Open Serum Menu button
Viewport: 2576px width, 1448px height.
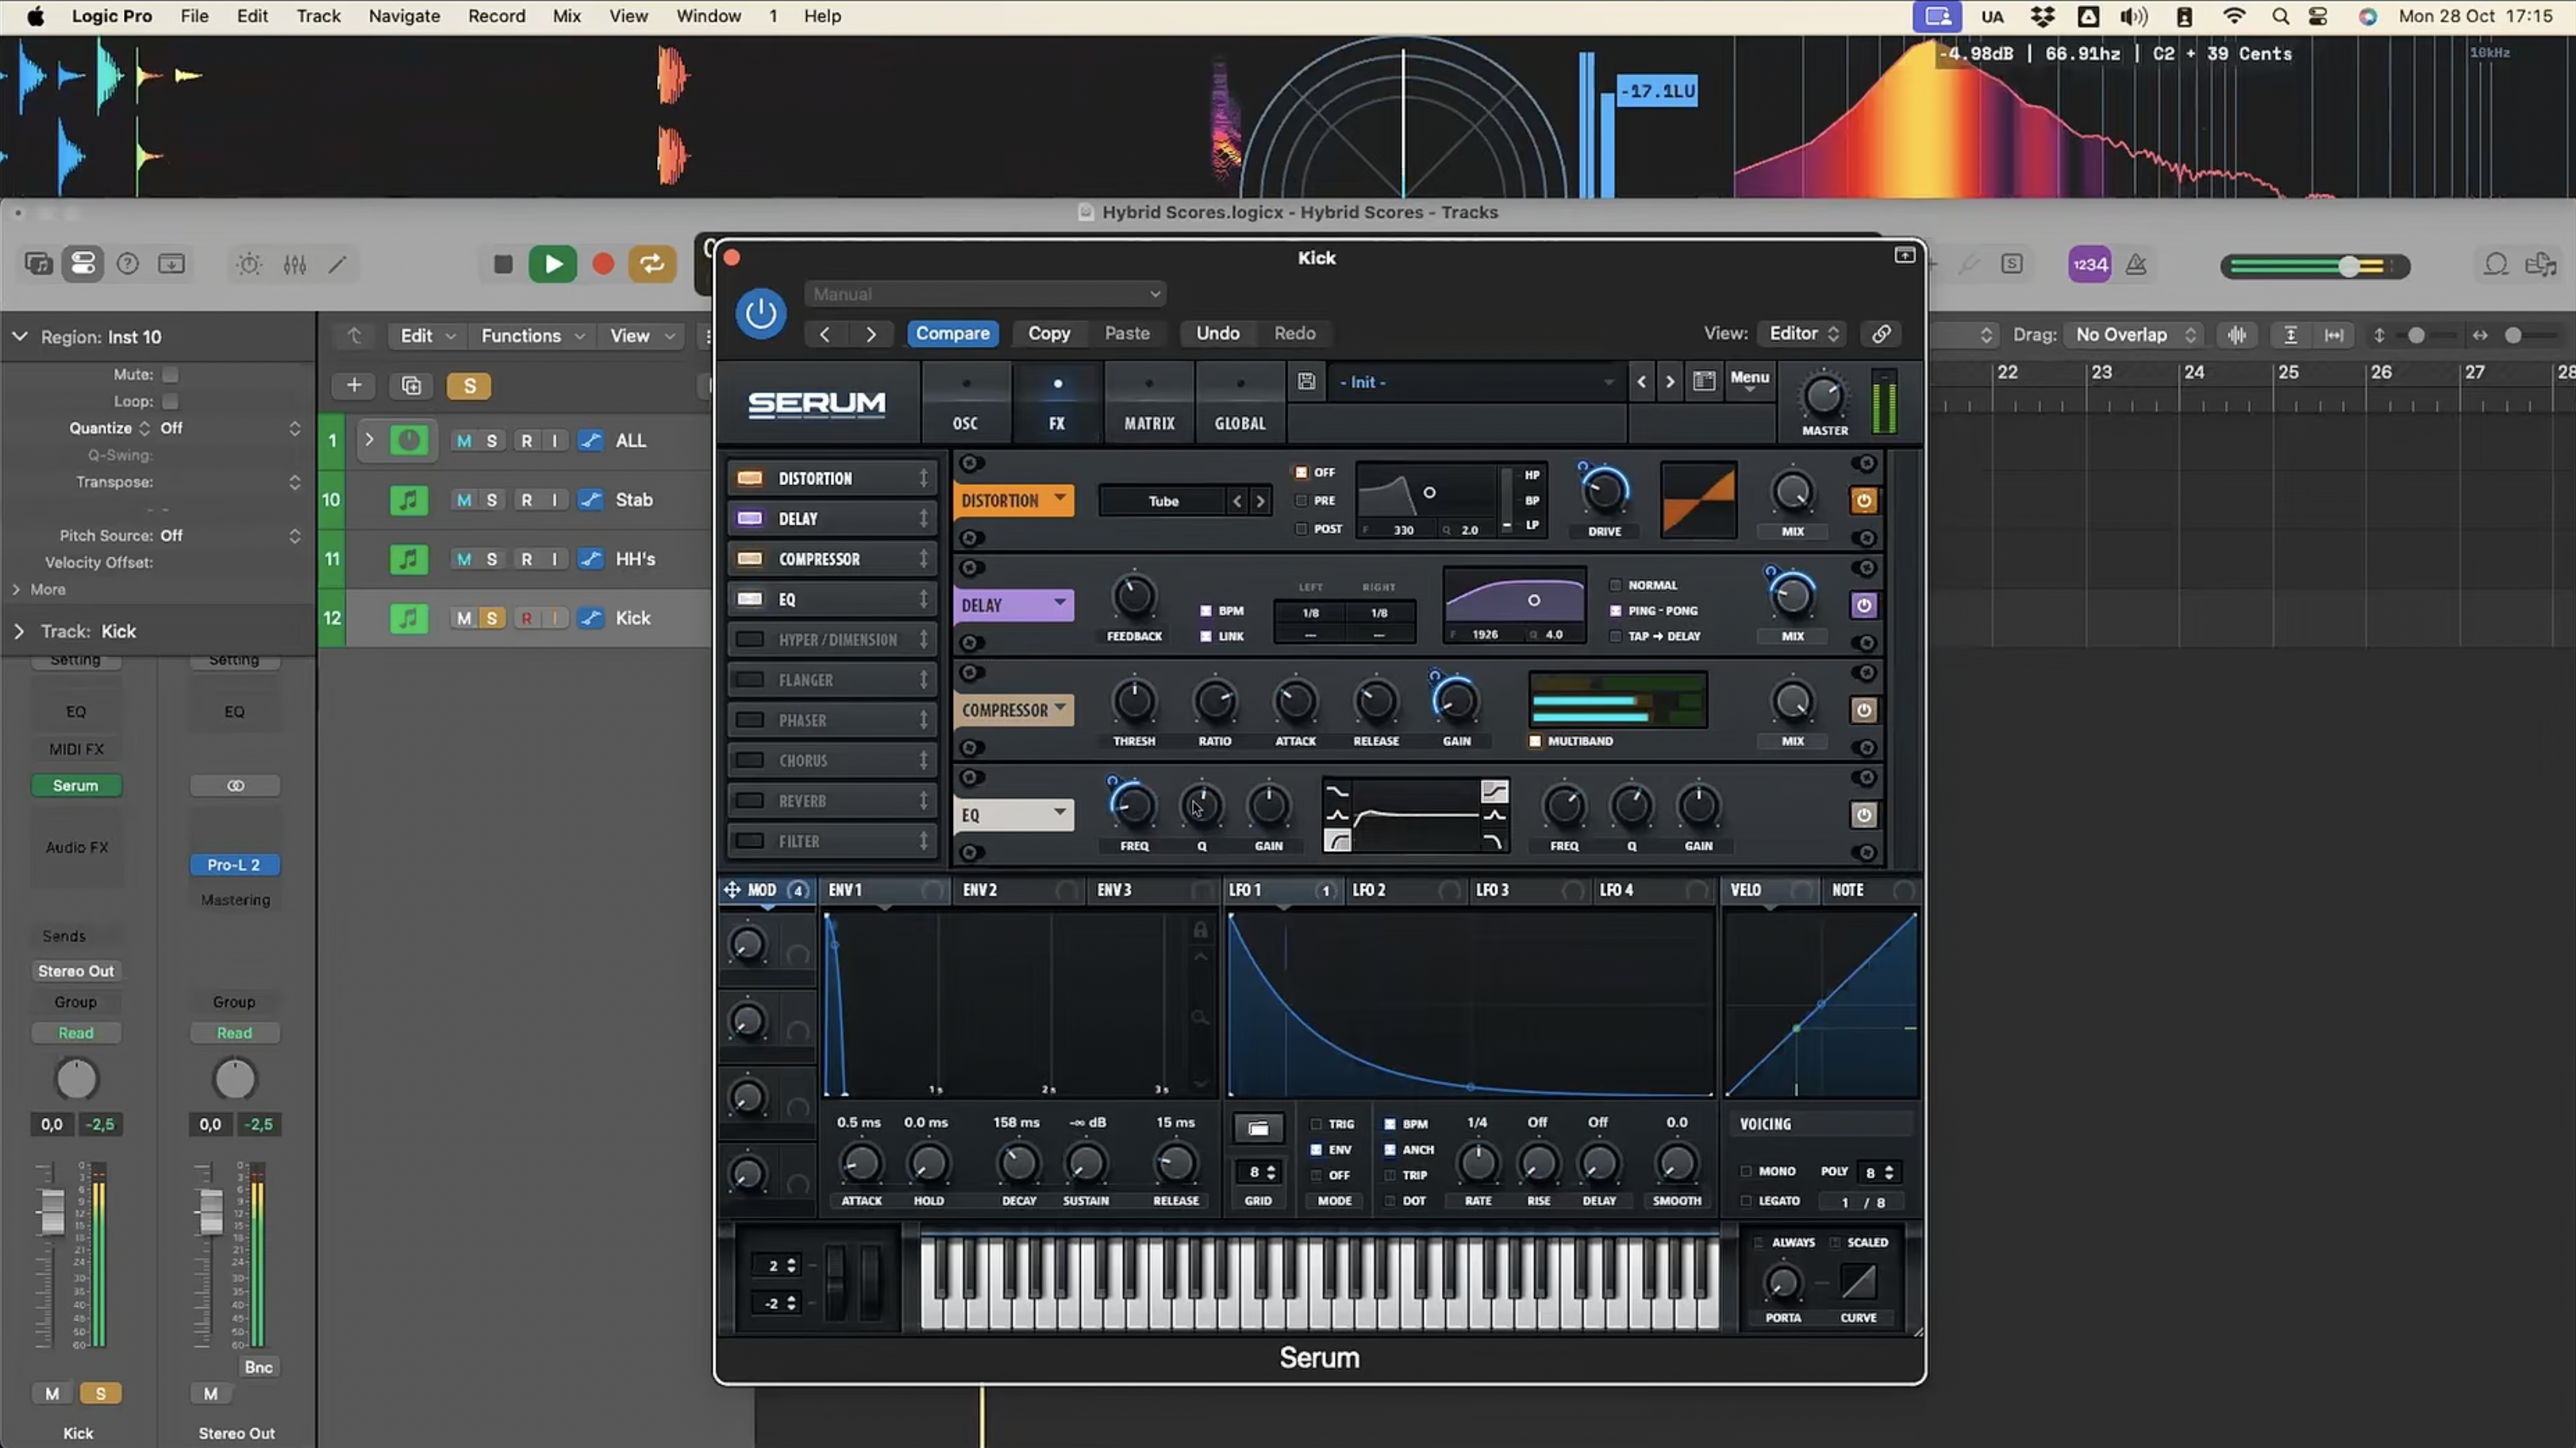pyautogui.click(x=1749, y=380)
